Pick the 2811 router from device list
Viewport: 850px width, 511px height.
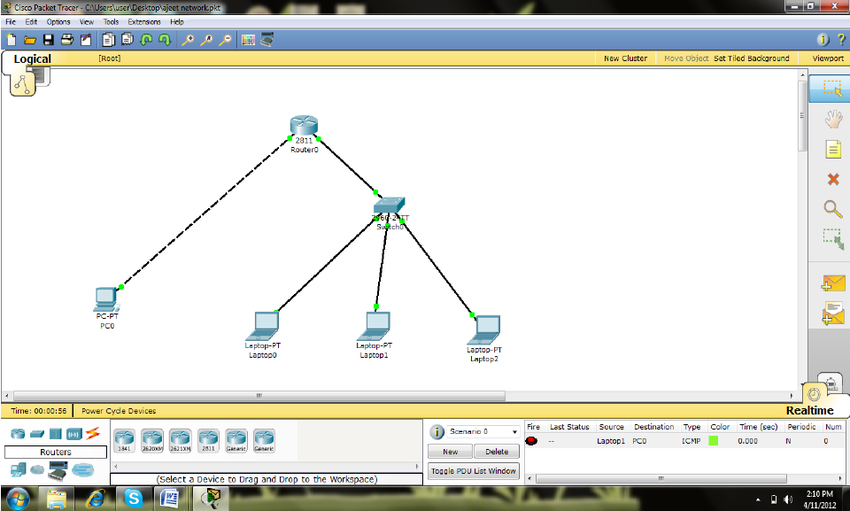click(208, 441)
